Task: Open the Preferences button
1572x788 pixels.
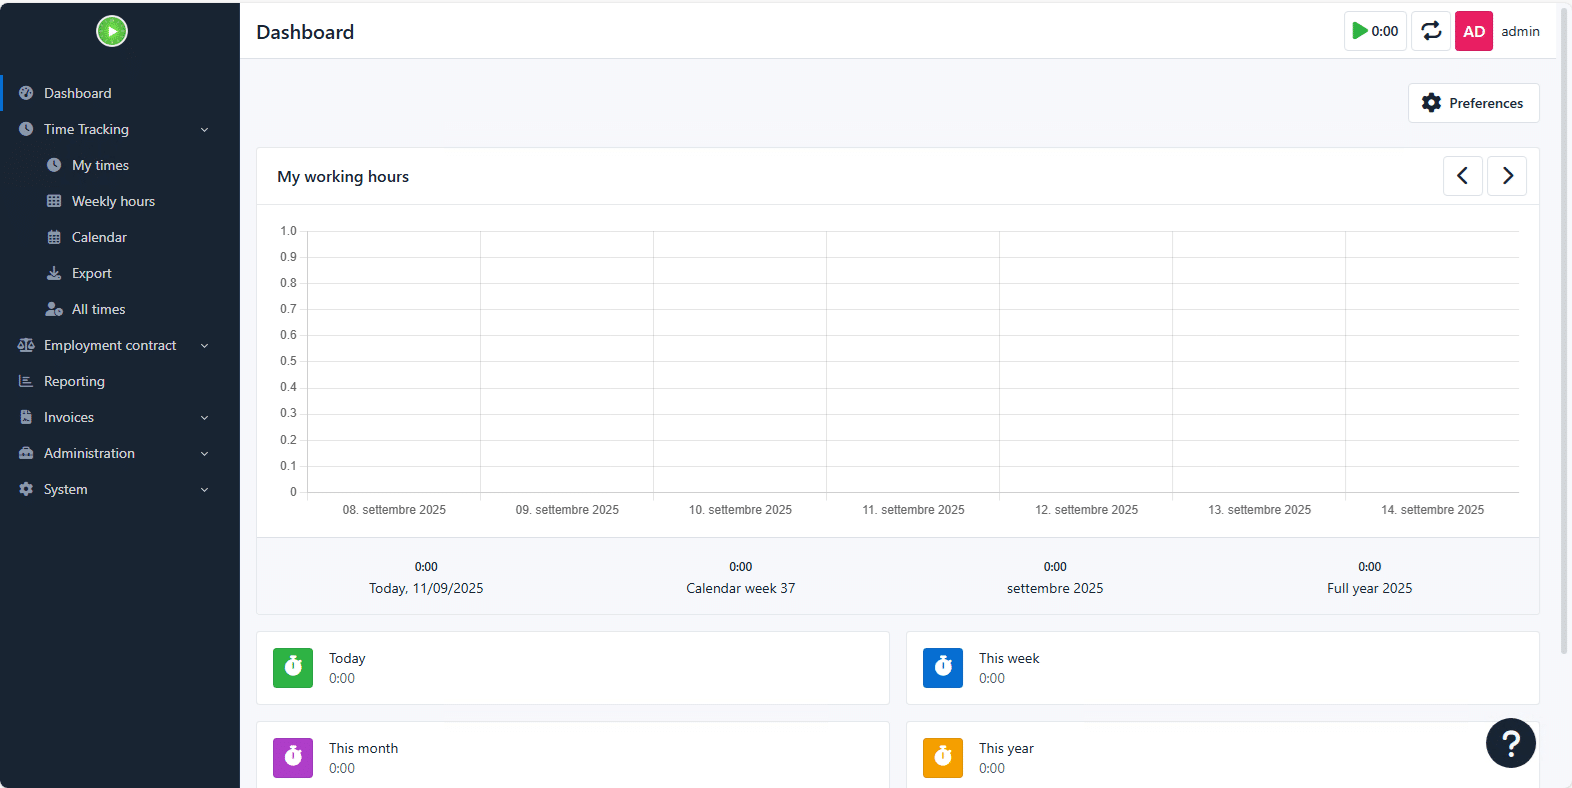Action: [1473, 103]
